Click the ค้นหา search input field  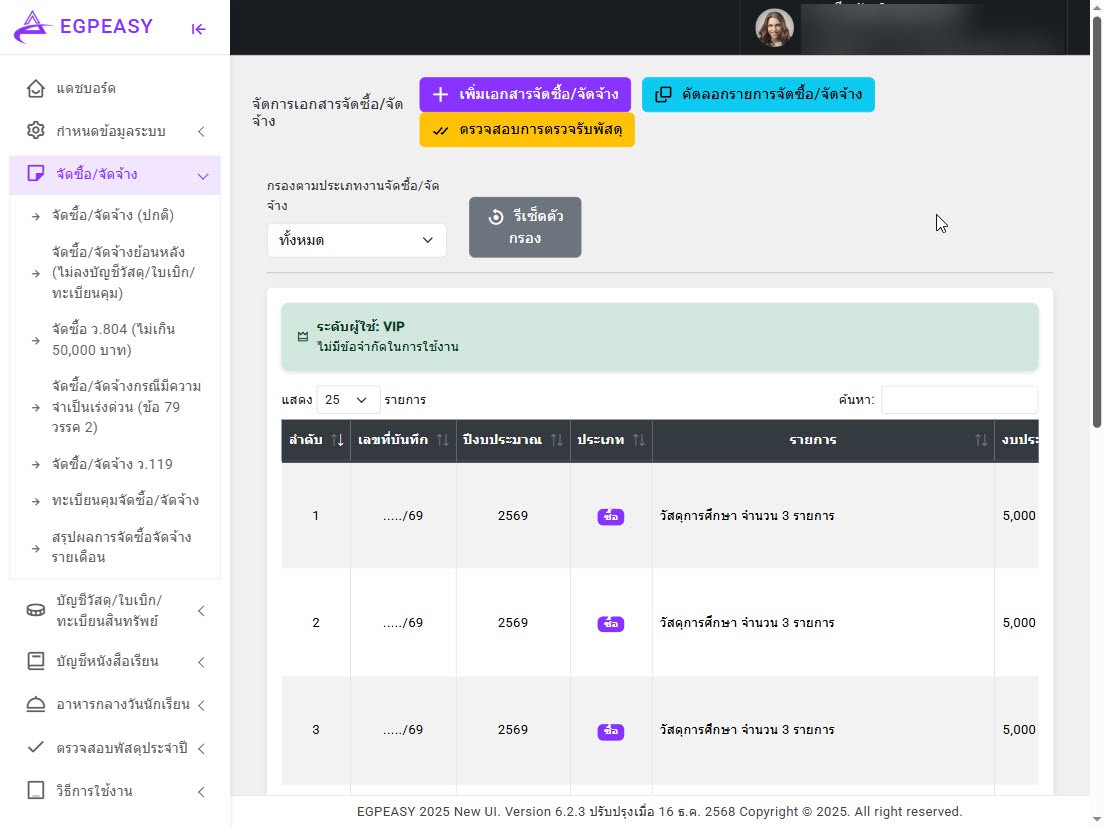959,400
